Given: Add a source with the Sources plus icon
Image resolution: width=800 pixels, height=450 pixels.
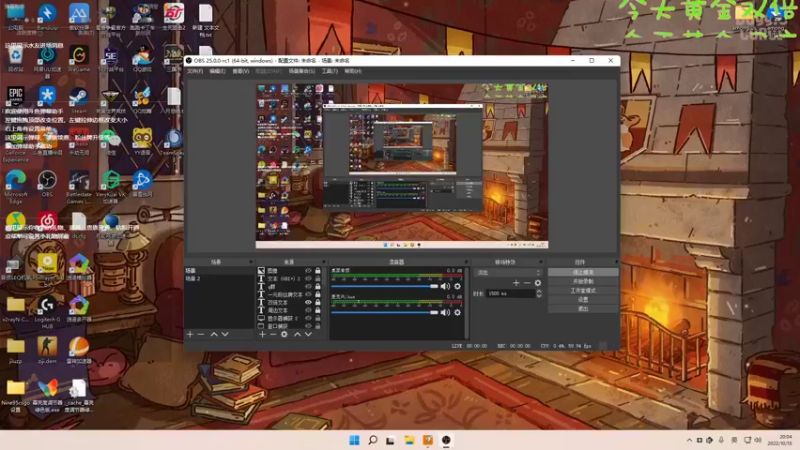Looking at the screenshot, I should coord(262,334).
